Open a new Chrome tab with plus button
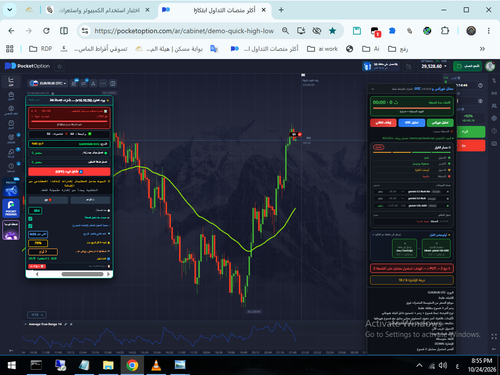Screen dimensions: 500x375 click(x=281, y=10)
